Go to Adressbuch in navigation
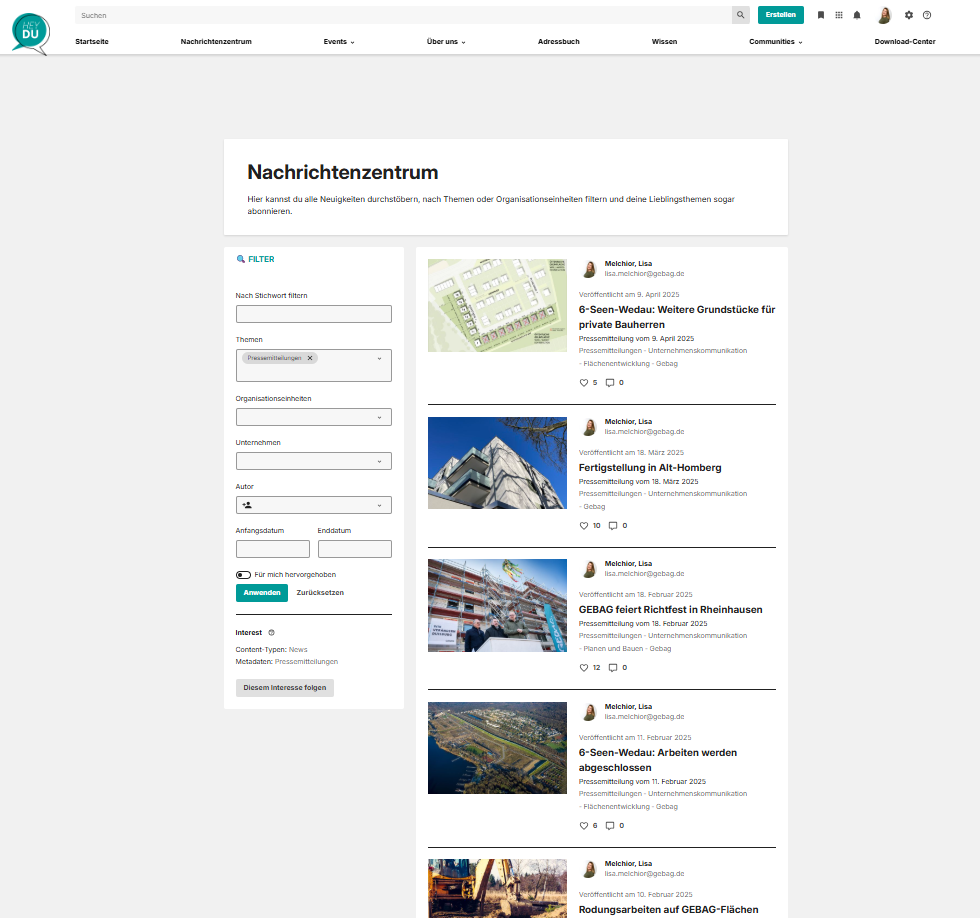 [558, 42]
